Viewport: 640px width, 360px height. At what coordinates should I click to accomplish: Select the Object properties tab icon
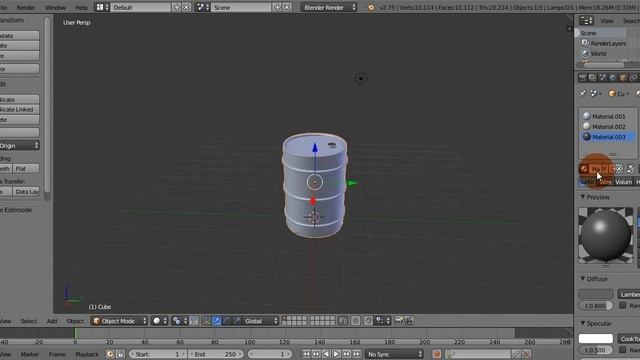click(x=623, y=78)
